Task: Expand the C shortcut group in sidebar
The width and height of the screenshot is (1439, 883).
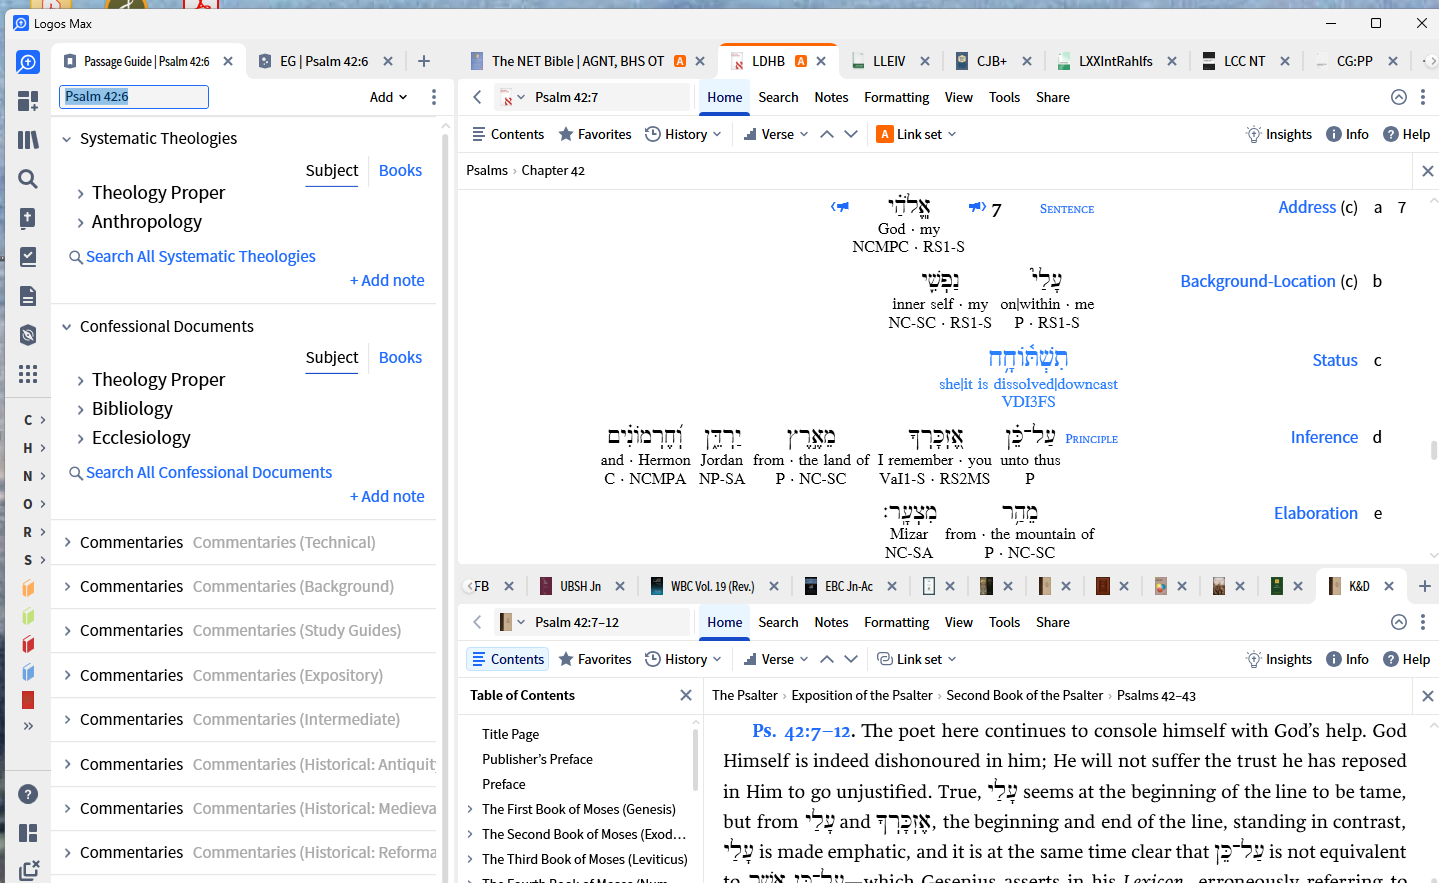Action: point(34,420)
